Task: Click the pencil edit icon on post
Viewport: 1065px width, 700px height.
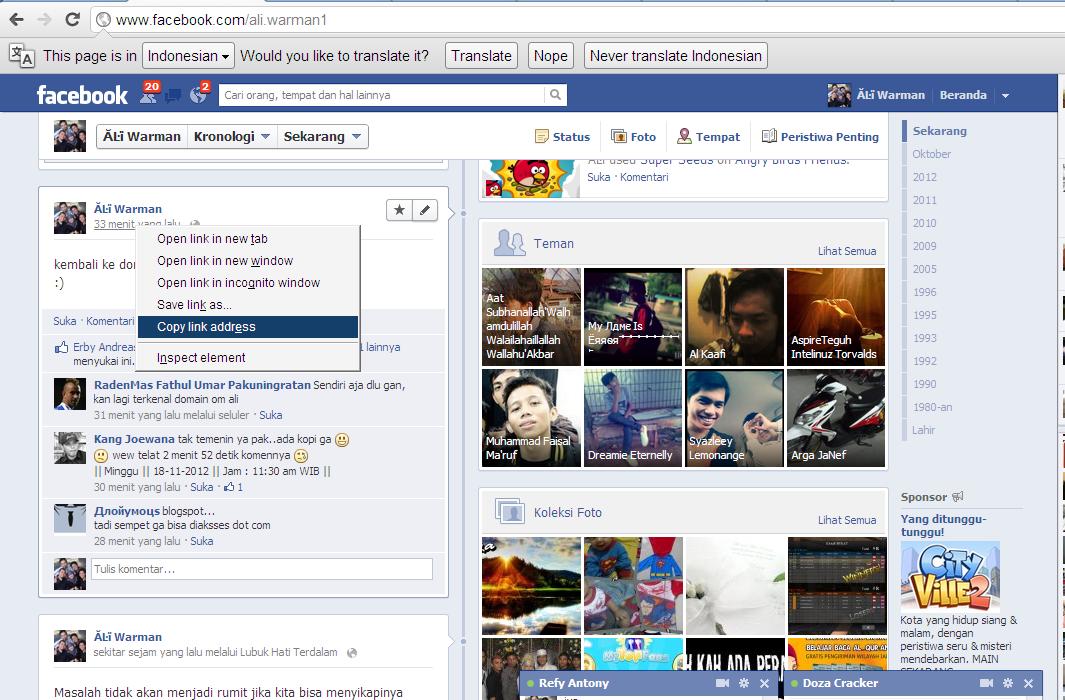Action: click(x=425, y=210)
